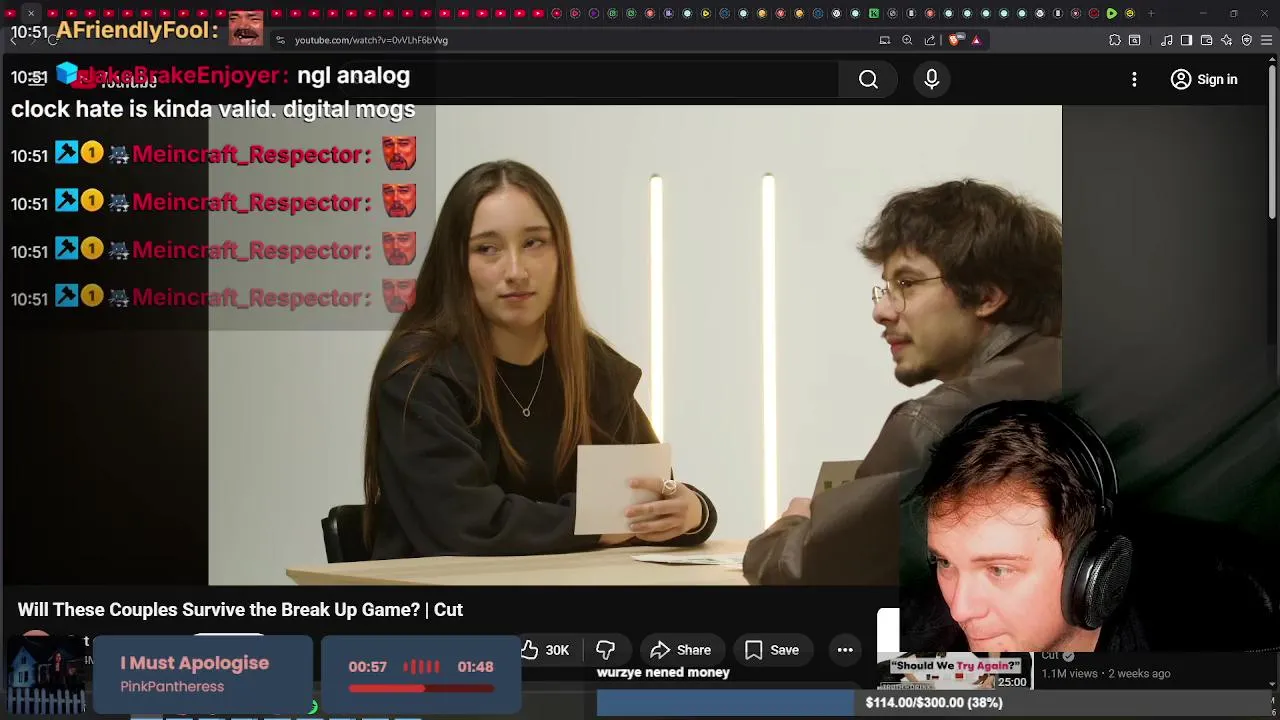Click the song progress bar in music widget

coord(420,688)
